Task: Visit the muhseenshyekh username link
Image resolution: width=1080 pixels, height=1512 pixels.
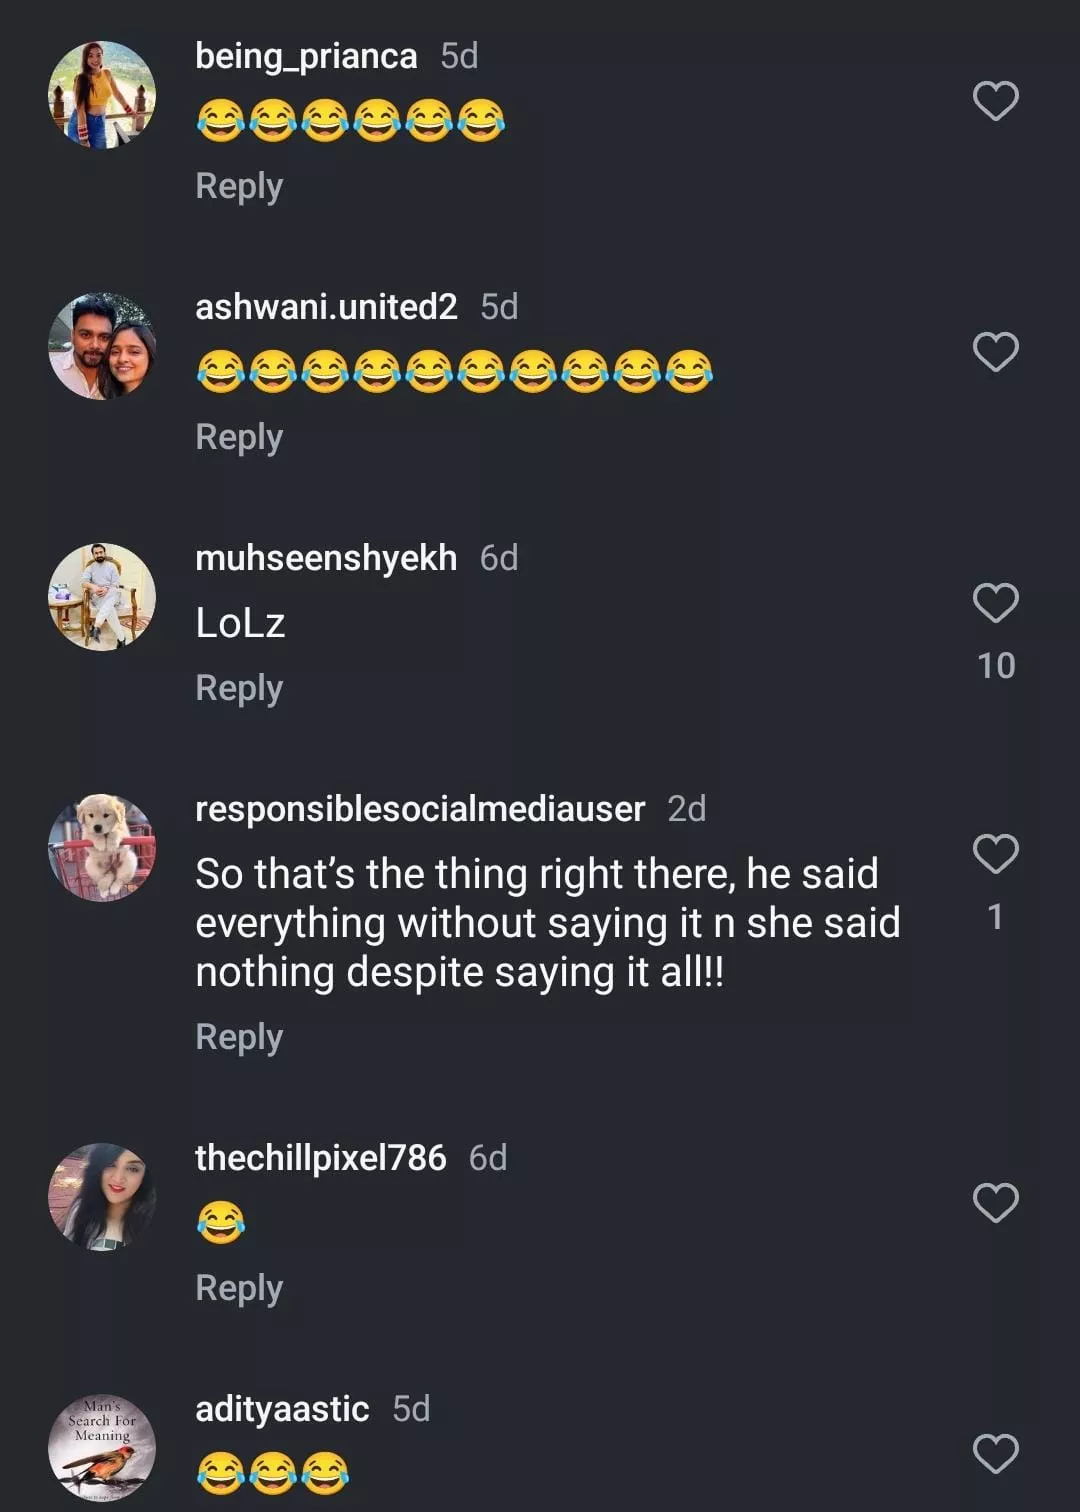Action: coord(326,558)
